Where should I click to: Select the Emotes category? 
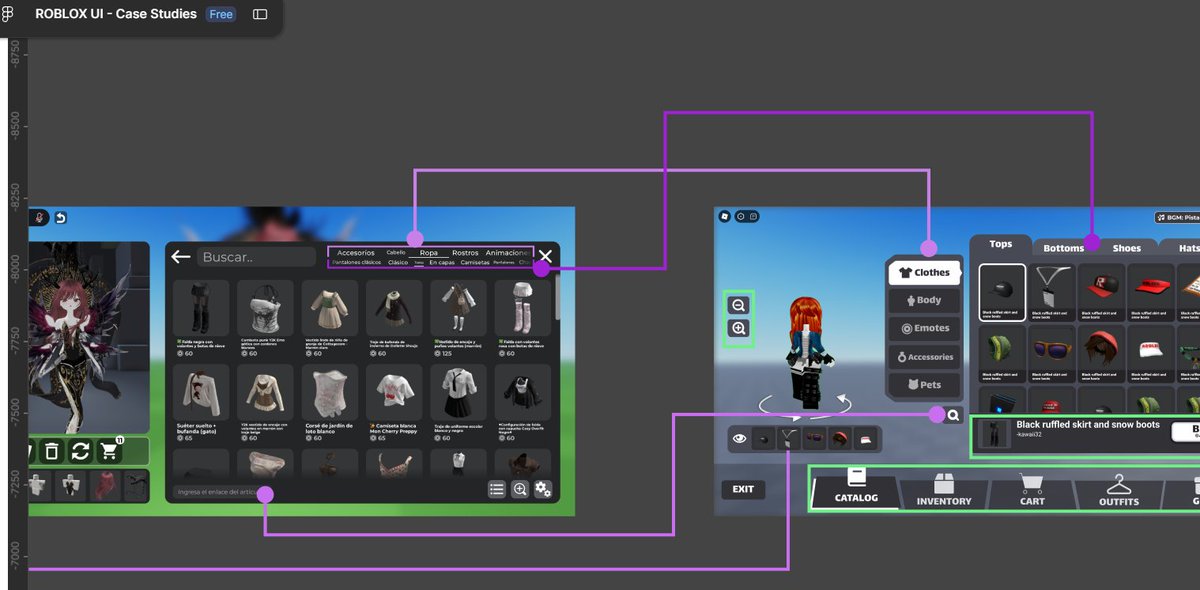(923, 328)
